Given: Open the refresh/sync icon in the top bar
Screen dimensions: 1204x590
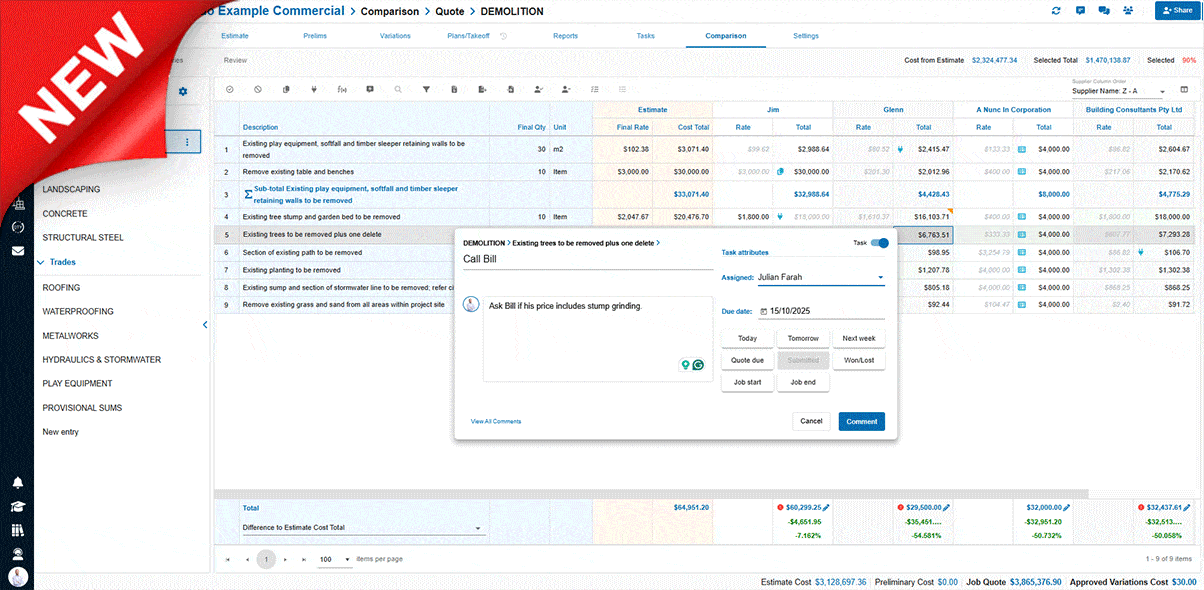Looking at the screenshot, I should [1056, 11].
